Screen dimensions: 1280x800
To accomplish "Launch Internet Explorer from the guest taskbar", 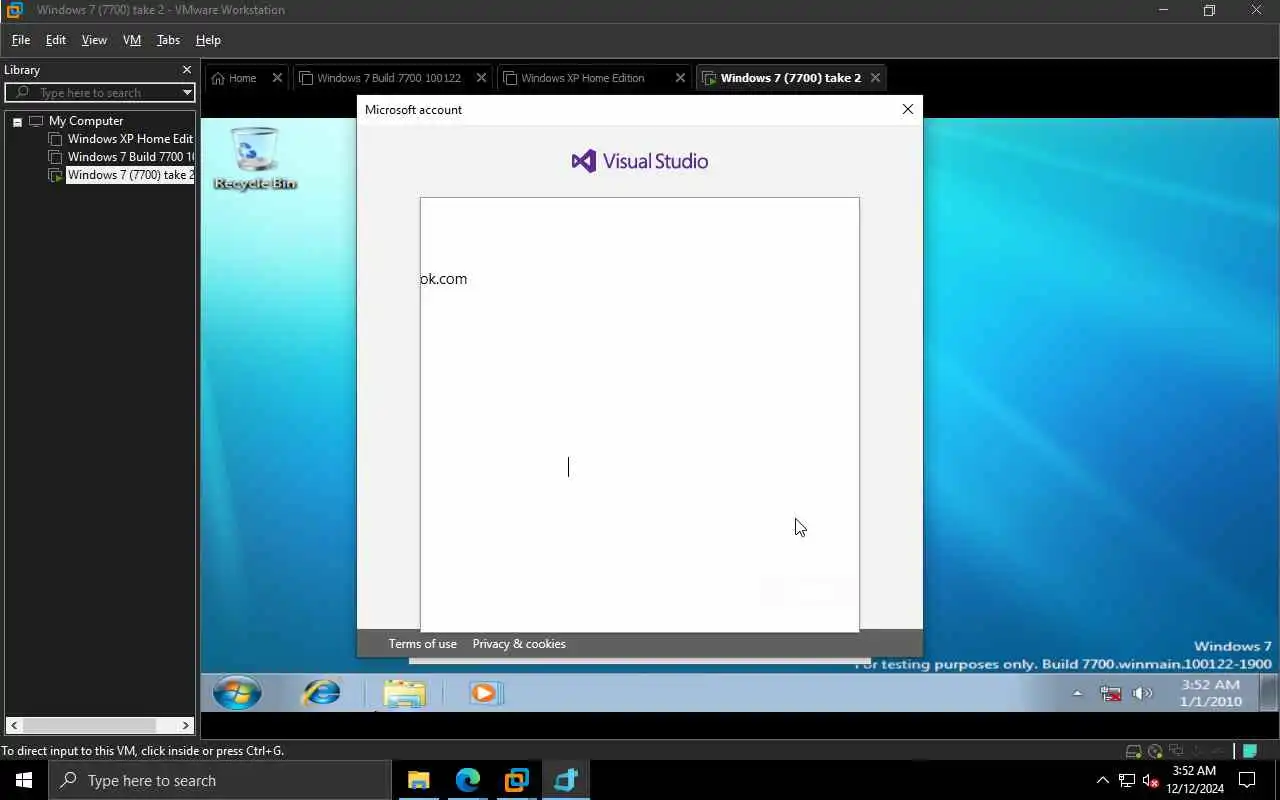I will click(322, 692).
